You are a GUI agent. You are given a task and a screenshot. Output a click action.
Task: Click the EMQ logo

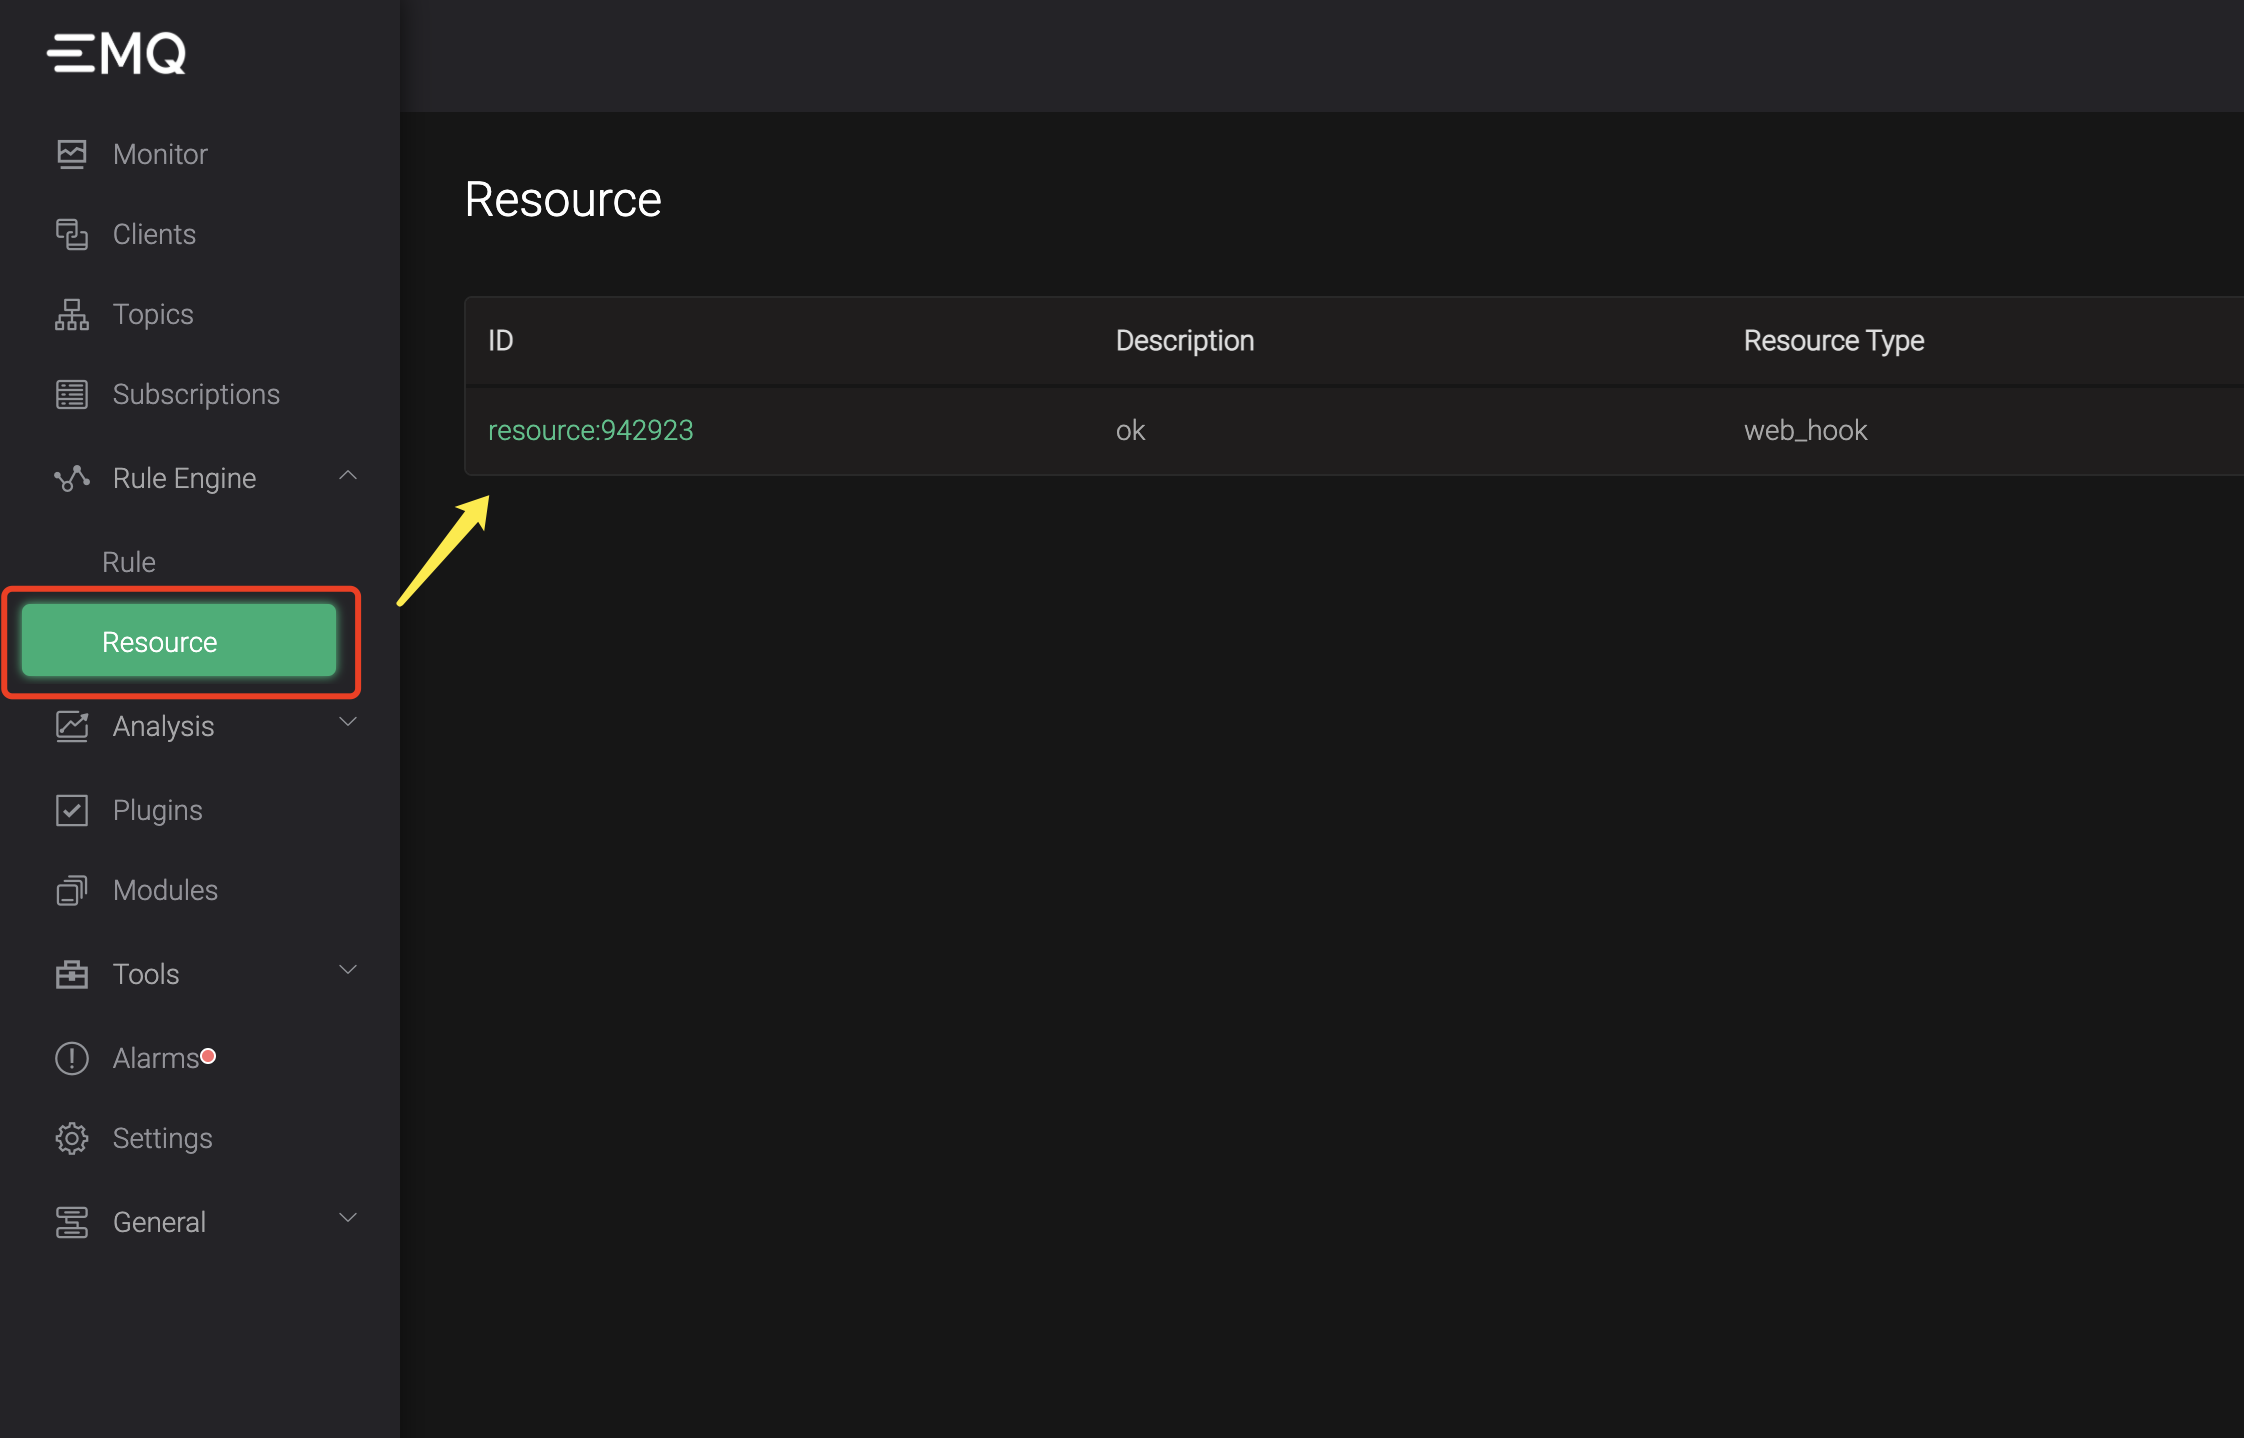tap(116, 54)
